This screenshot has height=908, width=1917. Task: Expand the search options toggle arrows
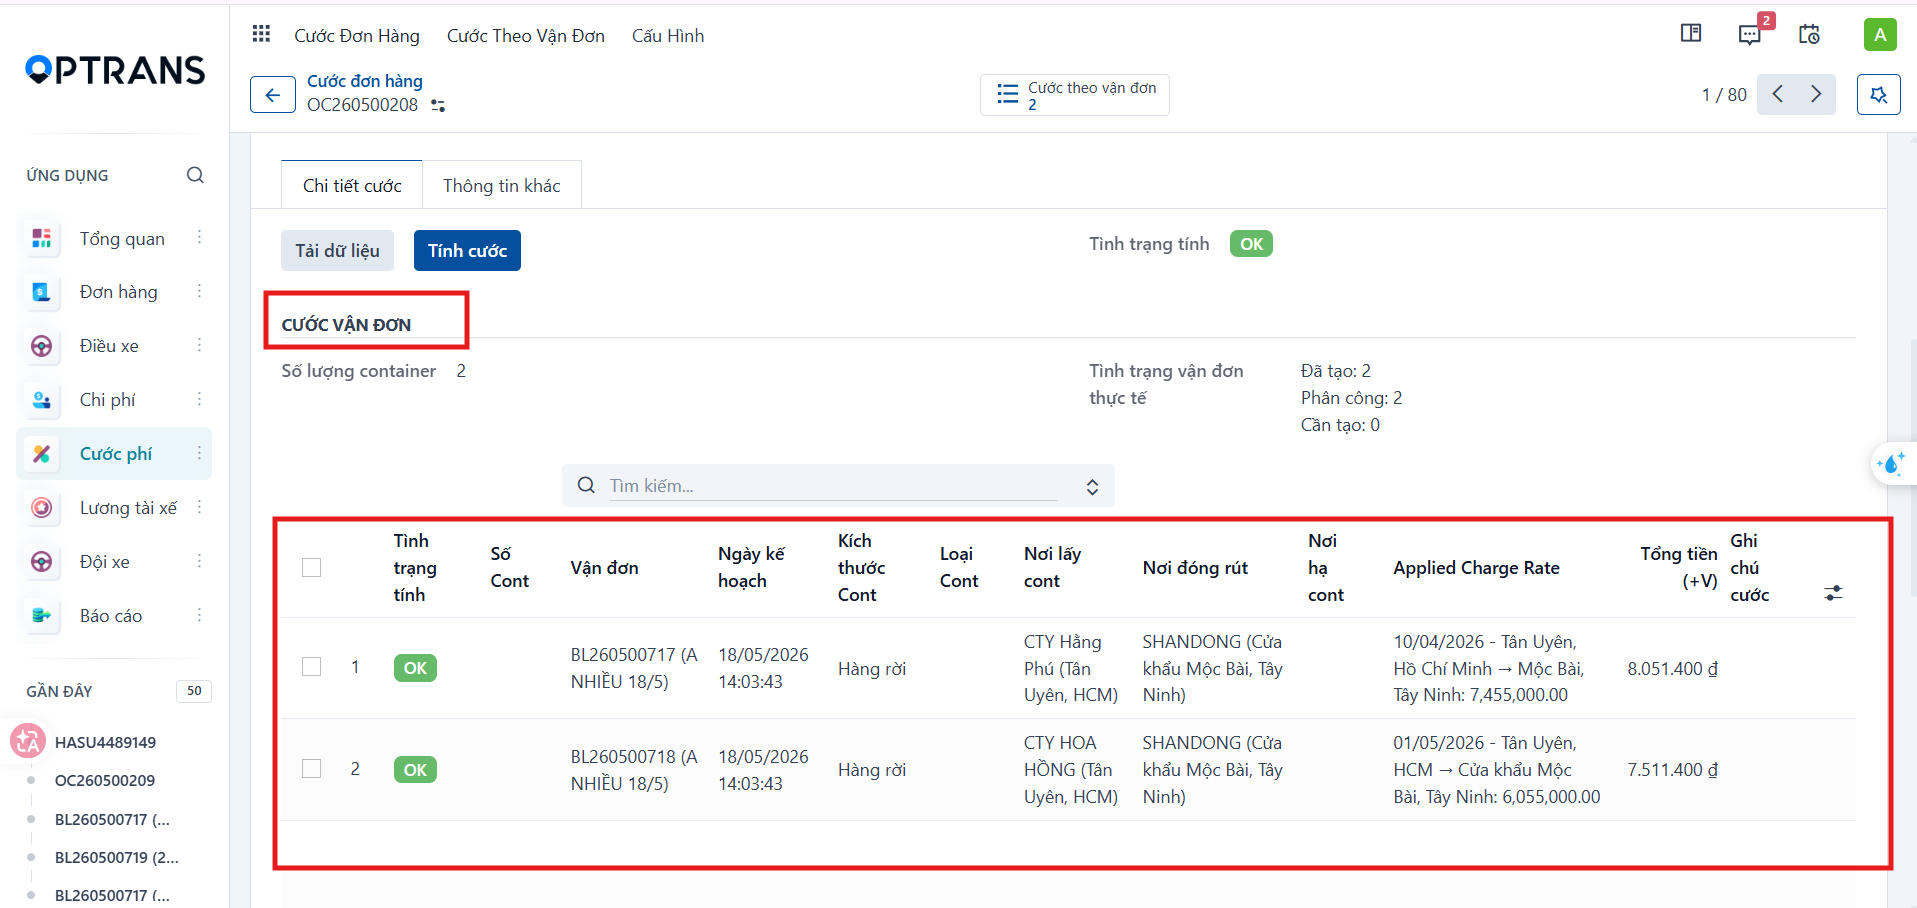[1092, 486]
